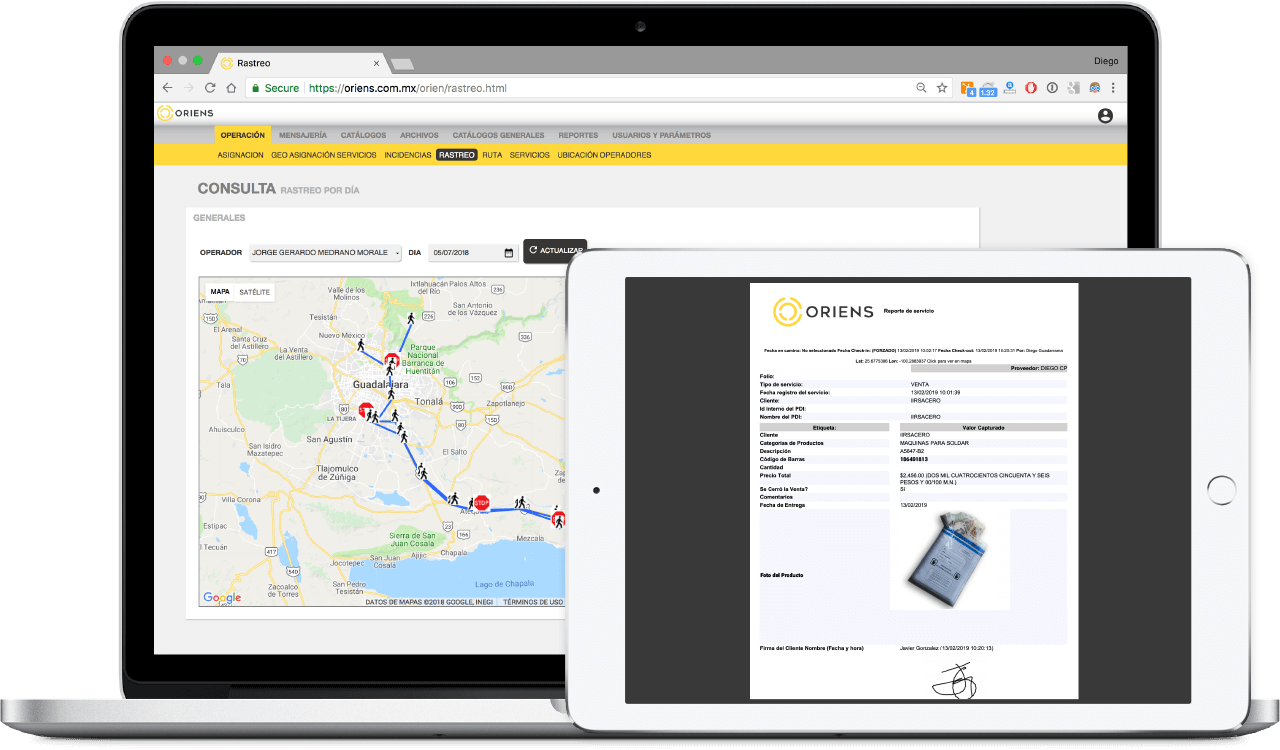Click the browser address bar URL
This screenshot has height=750, width=1280.
click(x=408, y=88)
